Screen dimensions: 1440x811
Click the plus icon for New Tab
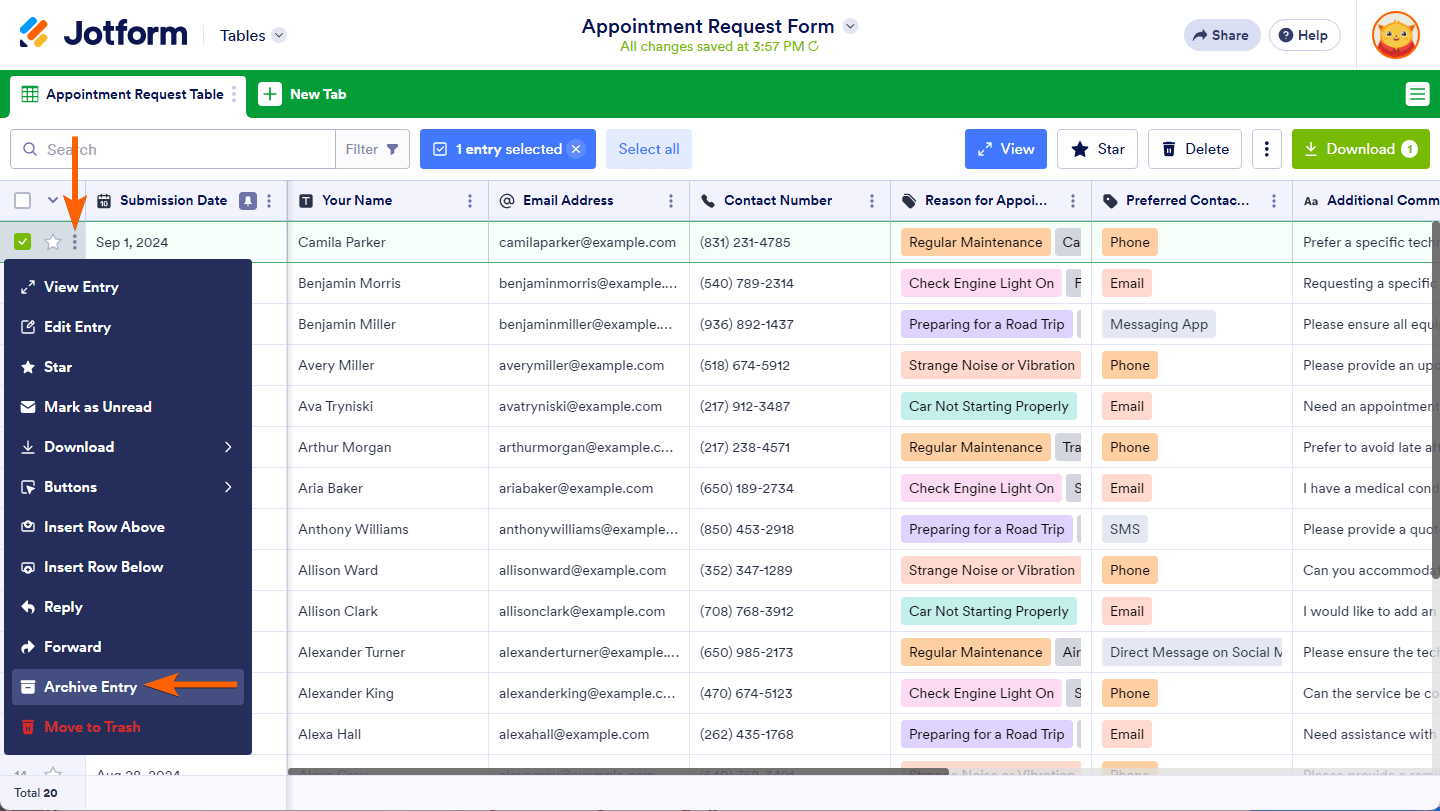(x=270, y=94)
